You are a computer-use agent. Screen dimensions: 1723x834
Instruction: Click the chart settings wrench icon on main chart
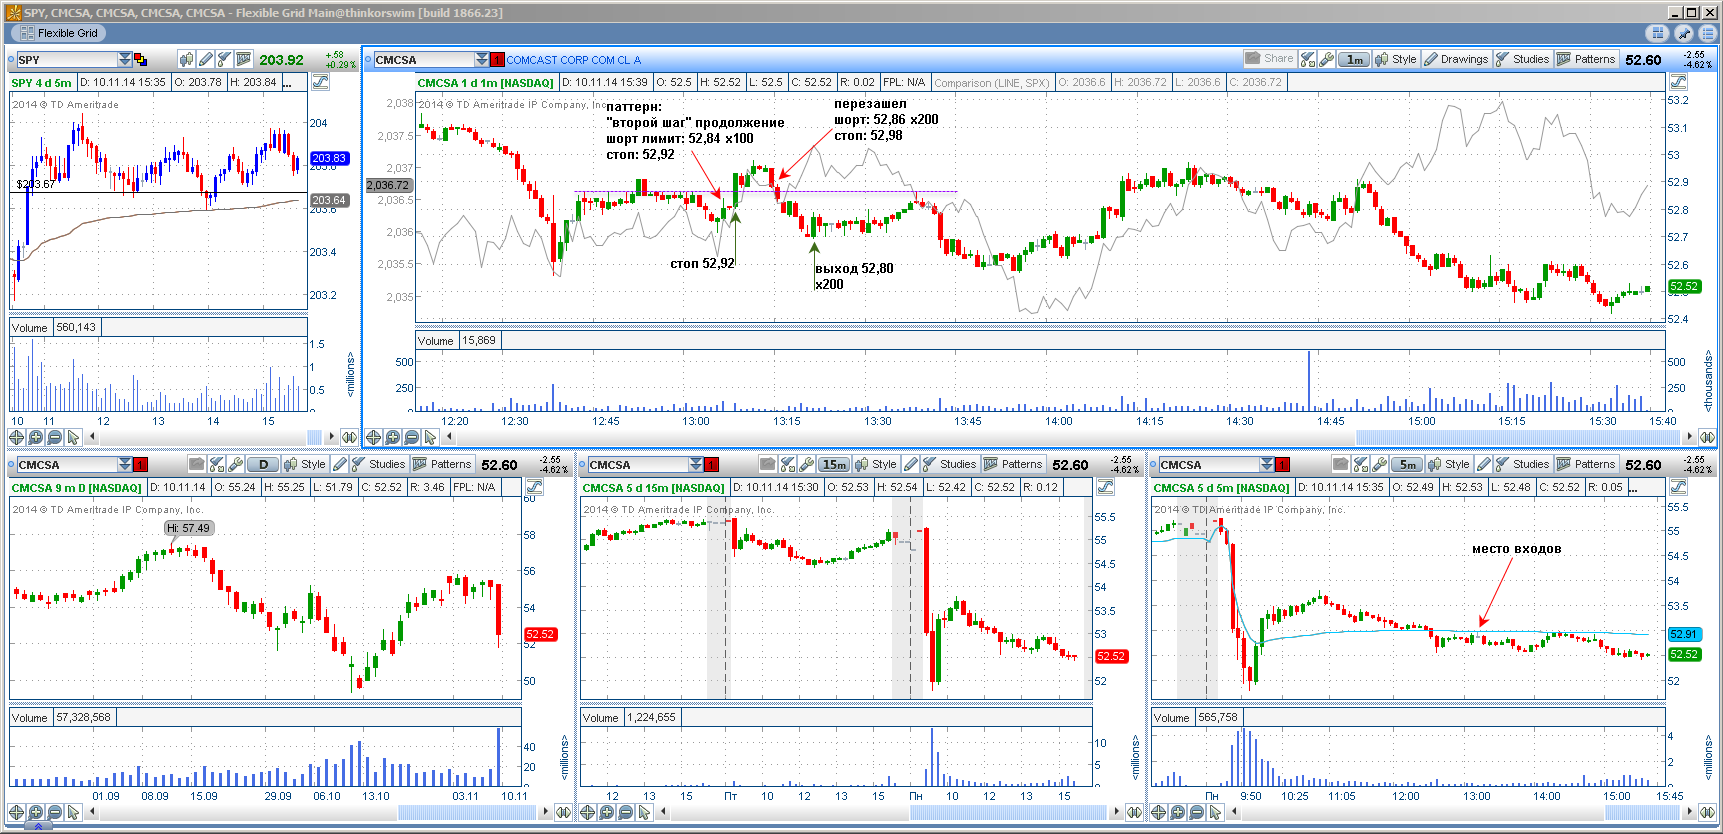coord(1327,60)
